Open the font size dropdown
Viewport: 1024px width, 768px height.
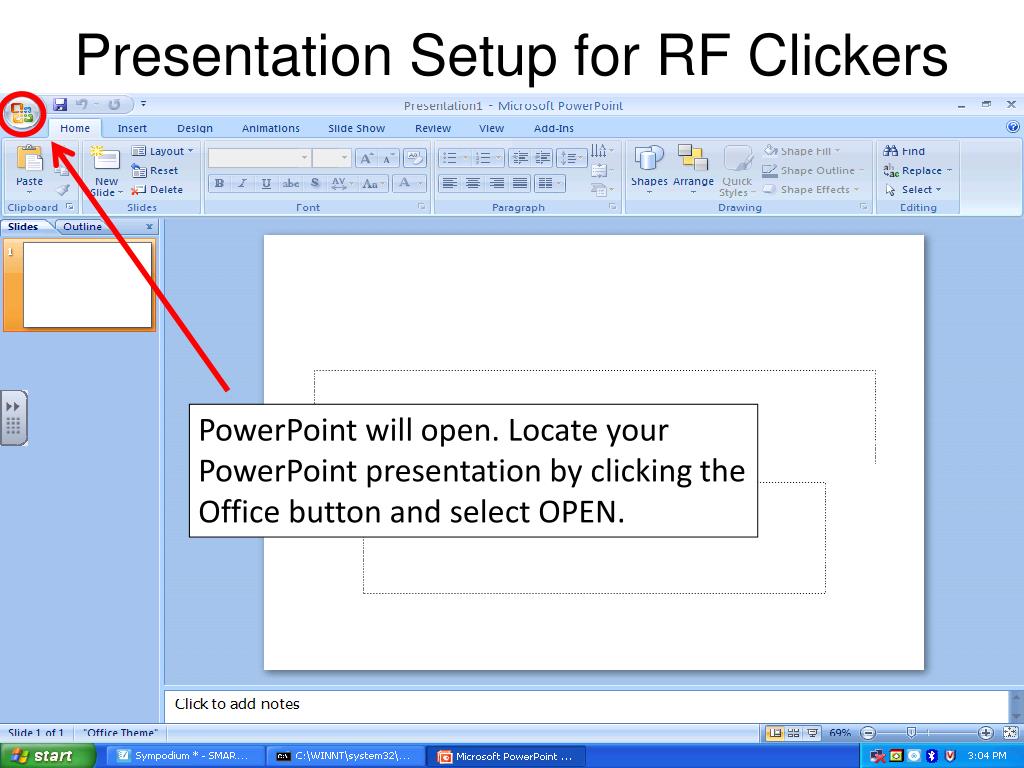(x=343, y=158)
